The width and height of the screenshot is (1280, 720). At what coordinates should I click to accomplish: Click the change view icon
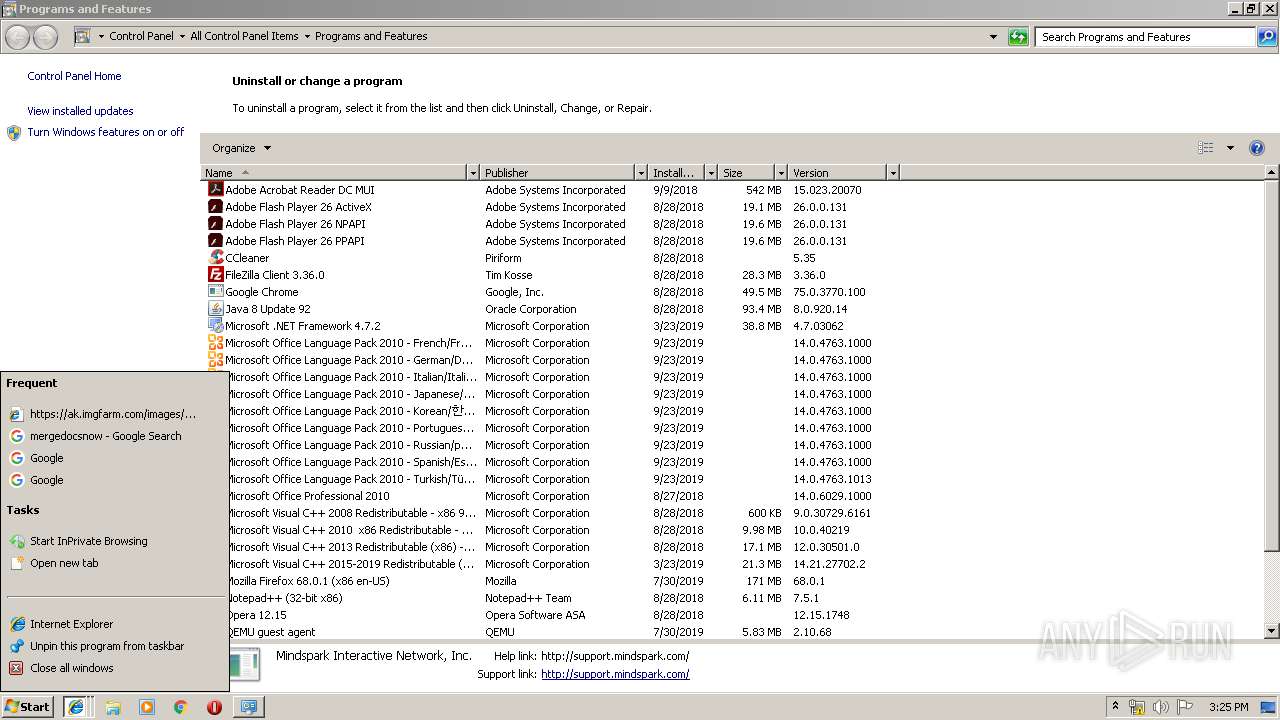(1205, 148)
